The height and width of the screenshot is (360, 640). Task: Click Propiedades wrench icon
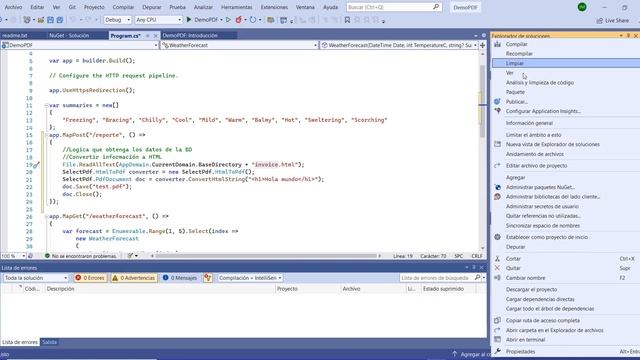497,351
